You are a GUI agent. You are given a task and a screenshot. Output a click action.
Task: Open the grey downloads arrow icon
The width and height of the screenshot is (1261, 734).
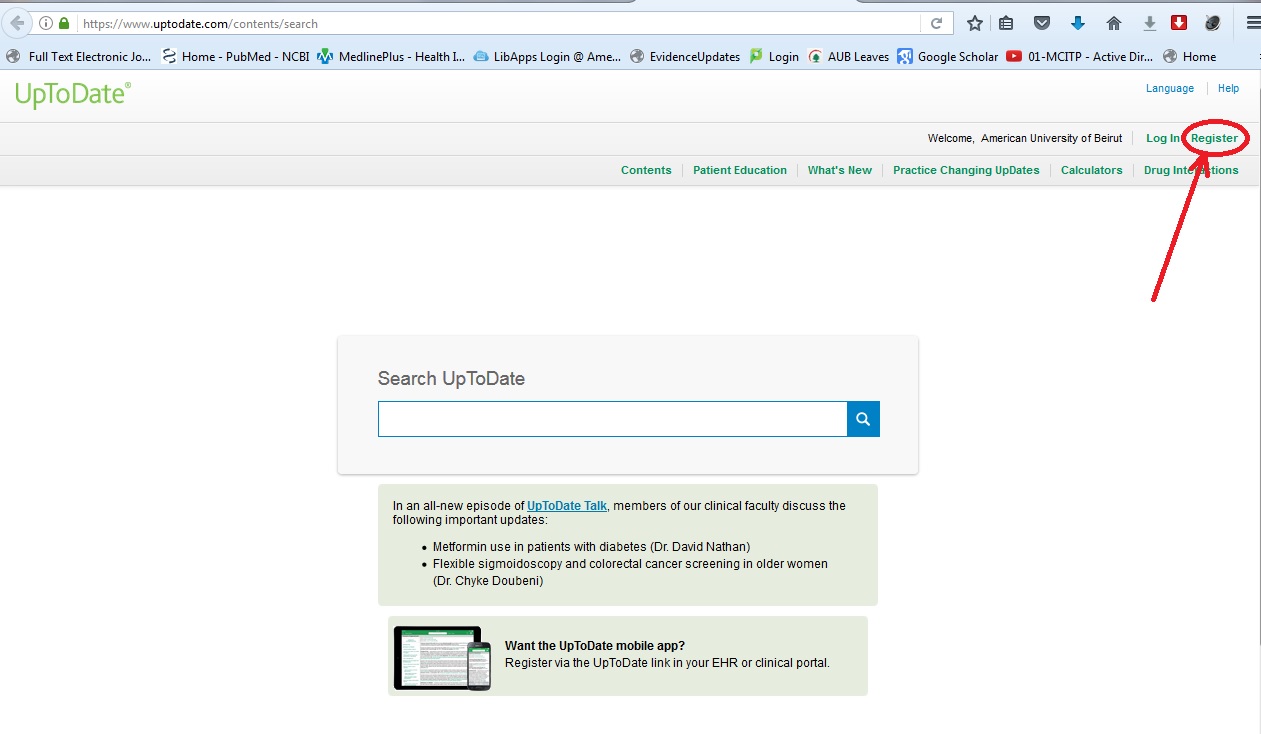pos(1149,23)
